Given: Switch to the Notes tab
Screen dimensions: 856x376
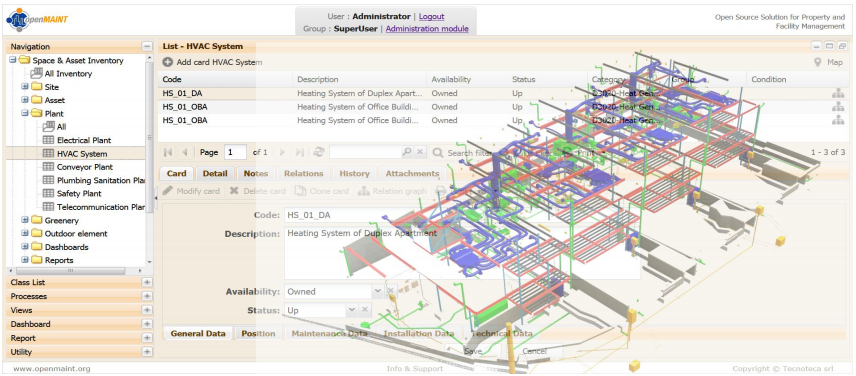Looking at the screenshot, I should click(x=256, y=174).
